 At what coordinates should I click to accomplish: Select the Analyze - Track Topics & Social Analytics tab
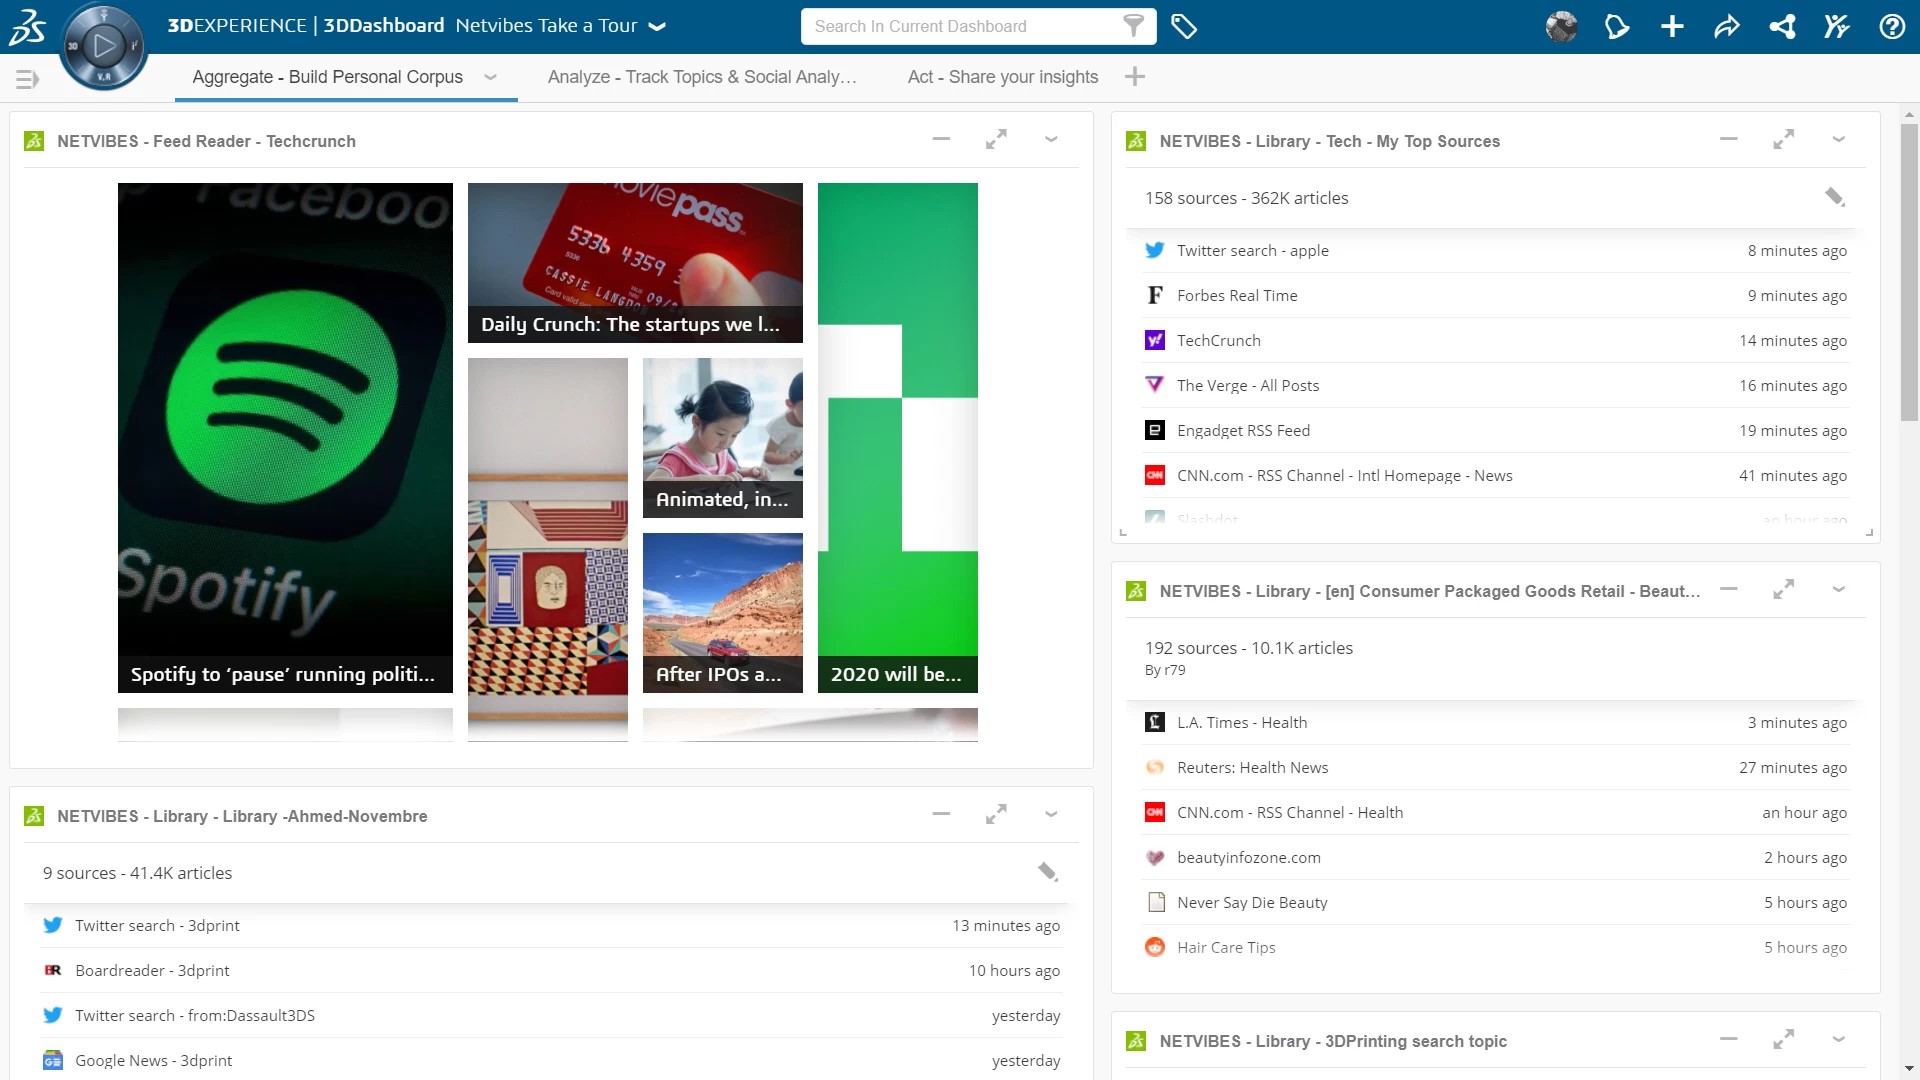coord(702,76)
